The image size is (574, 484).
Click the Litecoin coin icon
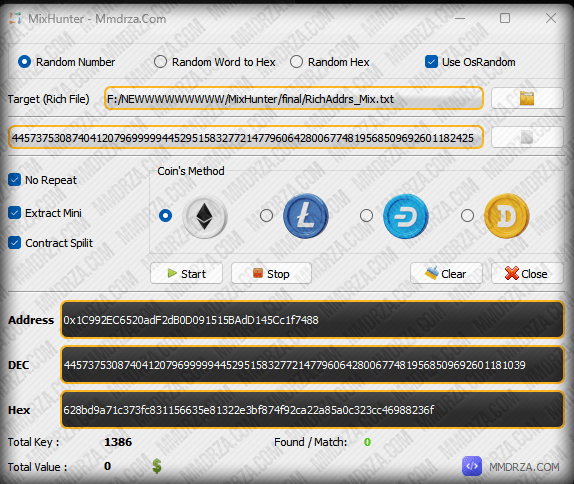(306, 216)
